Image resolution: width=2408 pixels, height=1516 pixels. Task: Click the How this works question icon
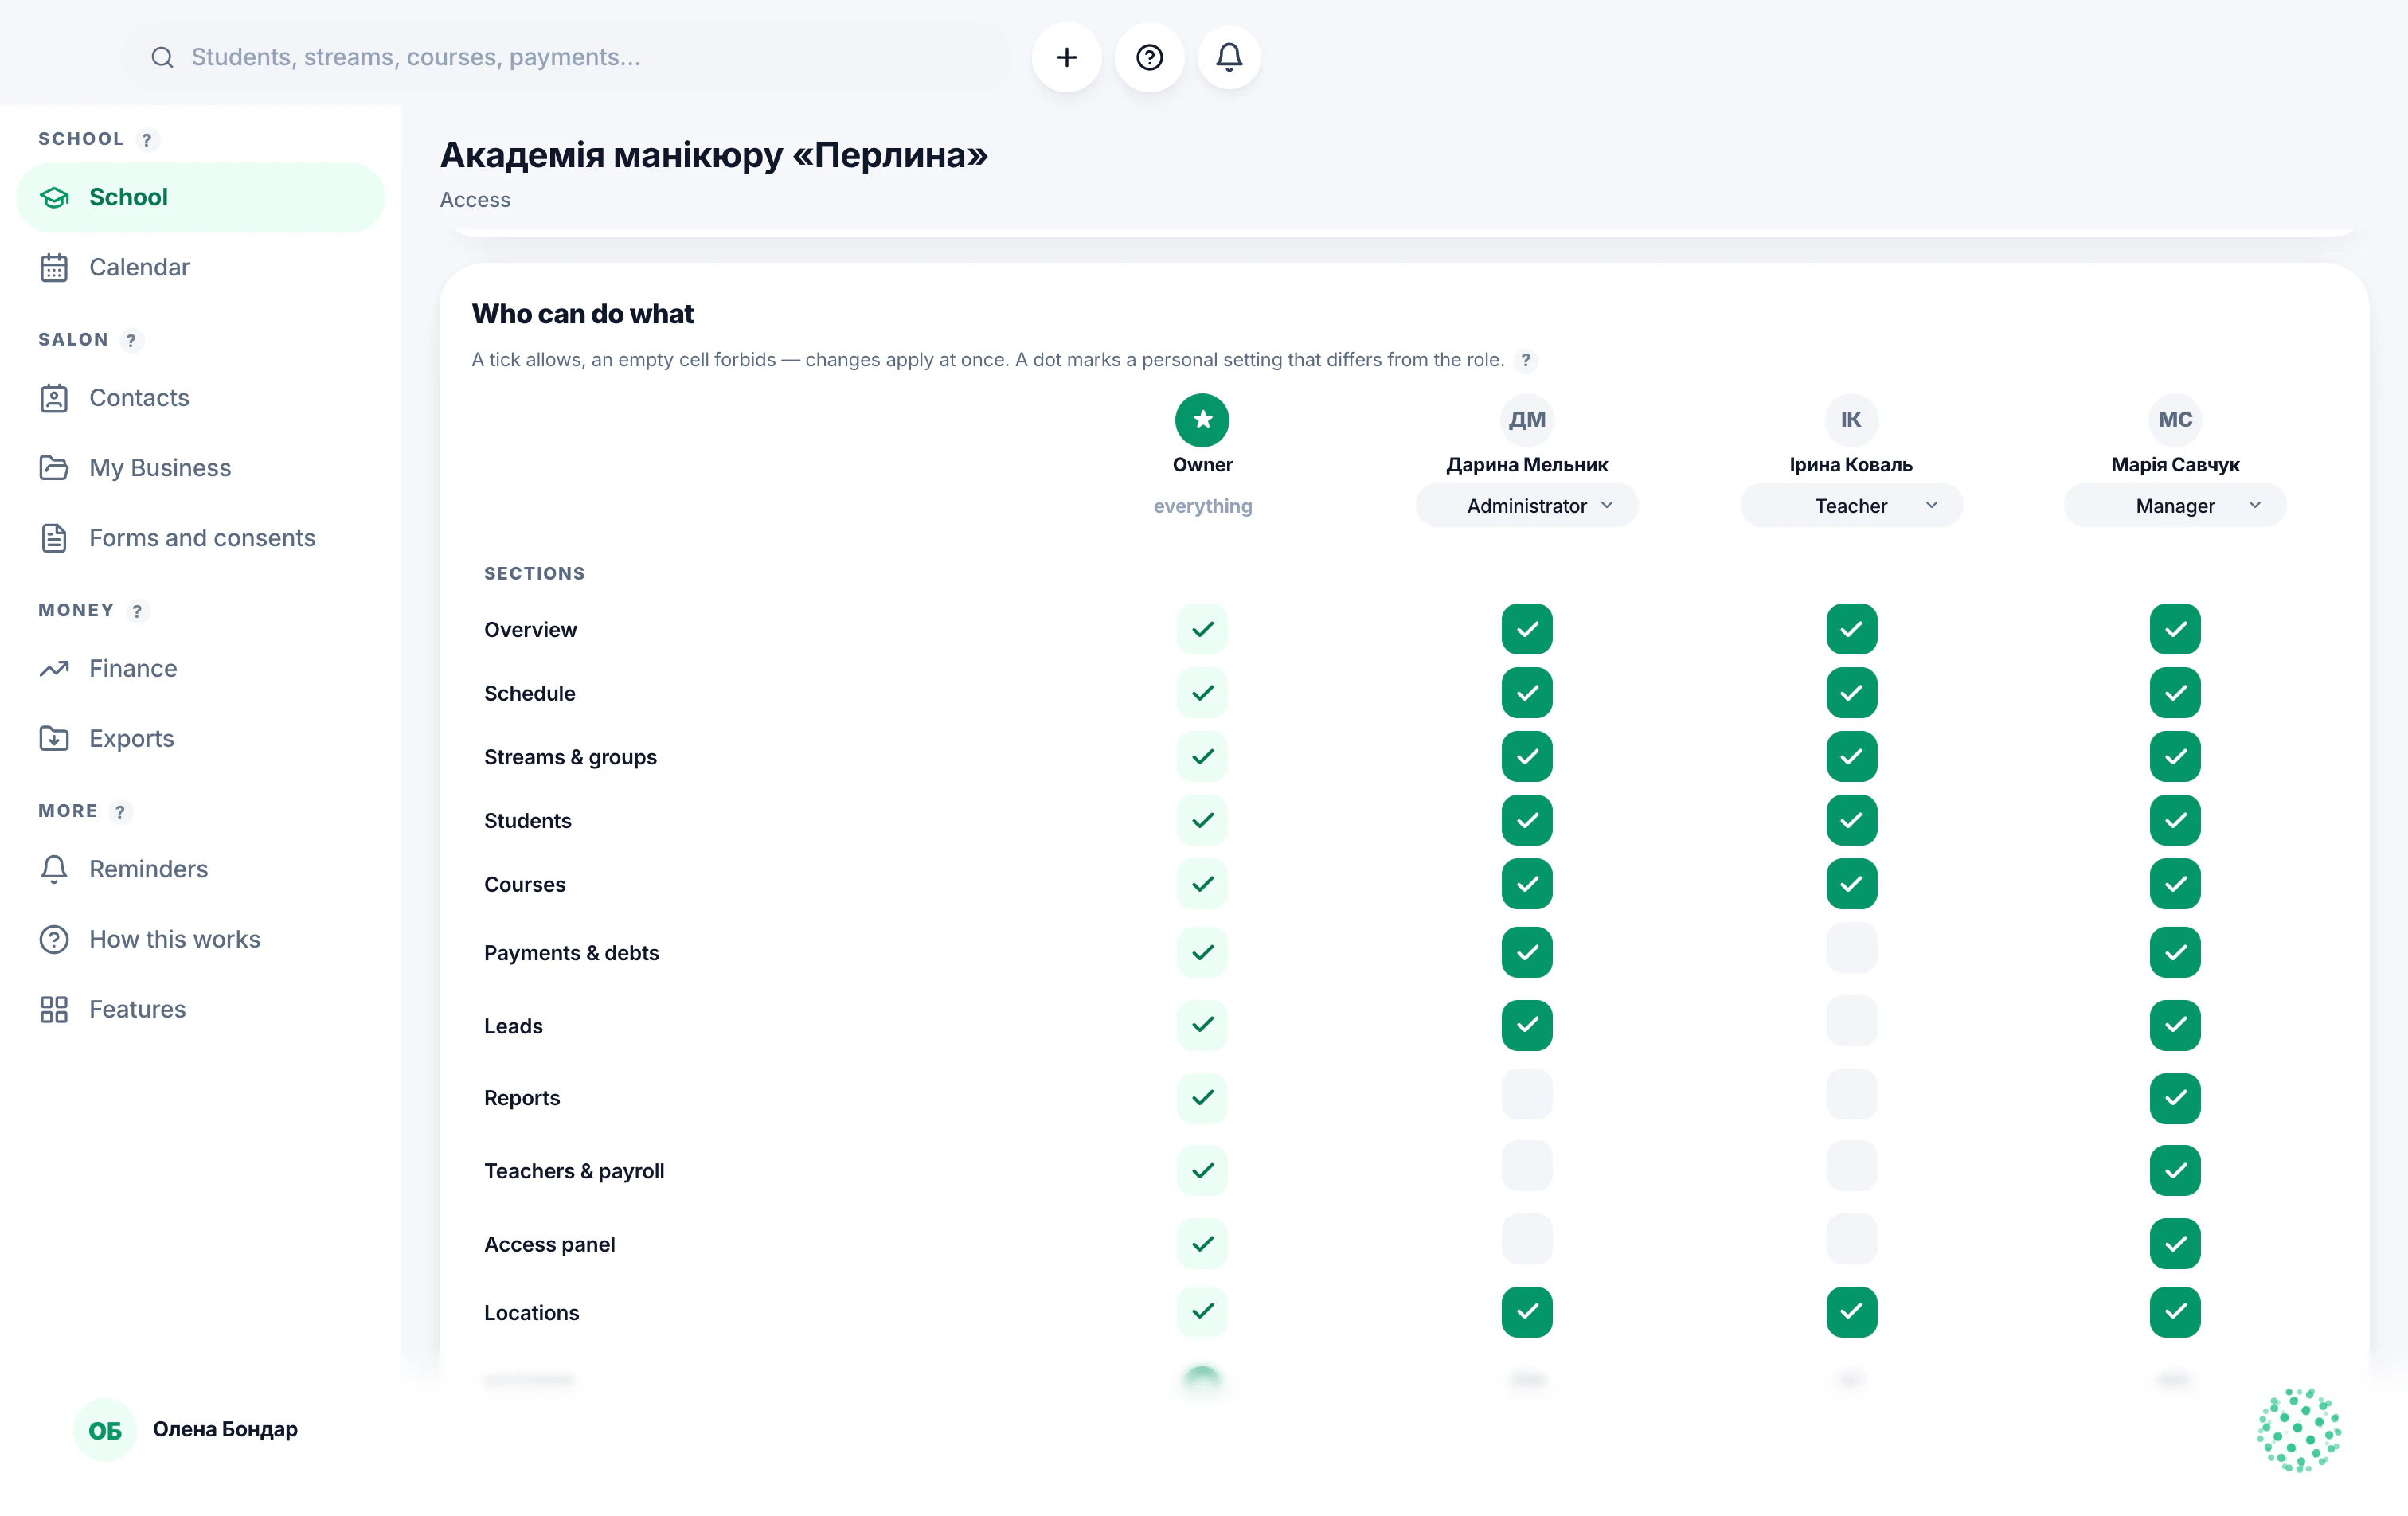coord(54,939)
